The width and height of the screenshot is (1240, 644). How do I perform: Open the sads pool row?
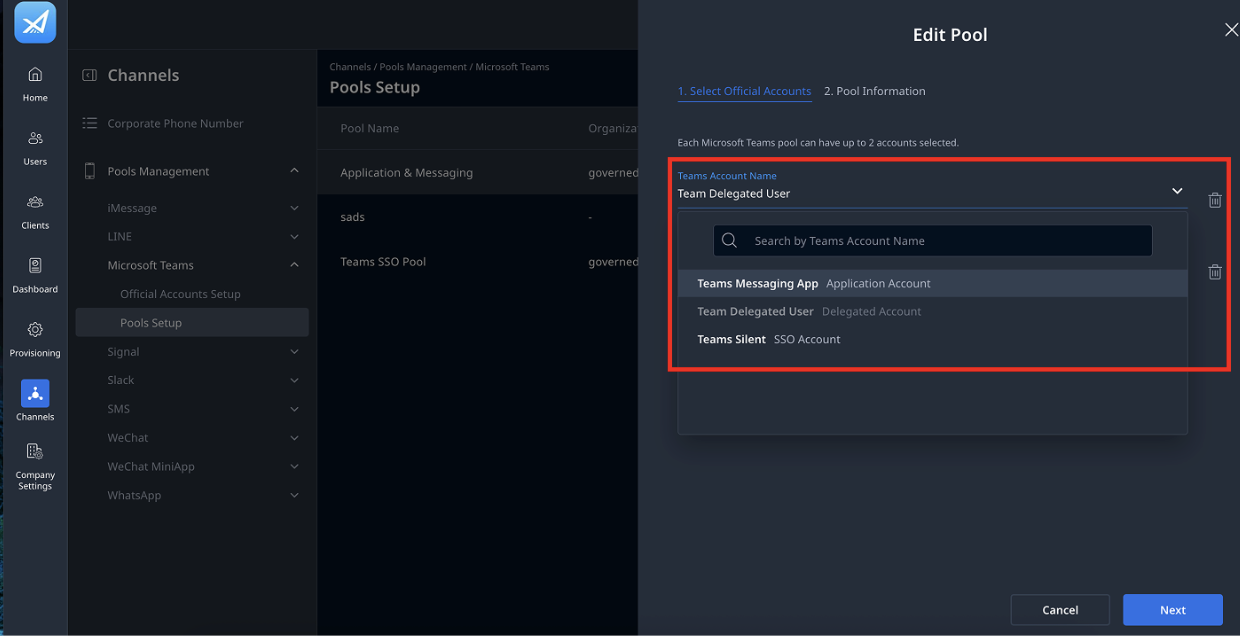(x=478, y=217)
